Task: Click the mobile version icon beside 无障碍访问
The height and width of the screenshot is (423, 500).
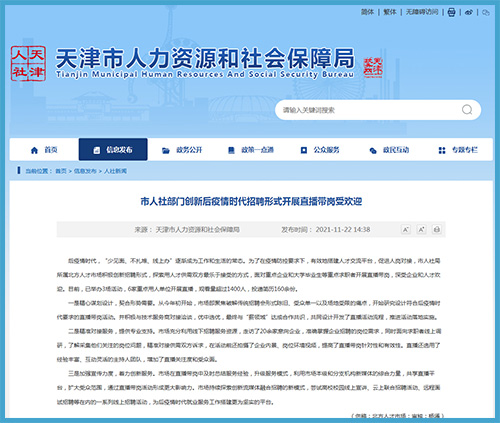Action: tap(451, 12)
